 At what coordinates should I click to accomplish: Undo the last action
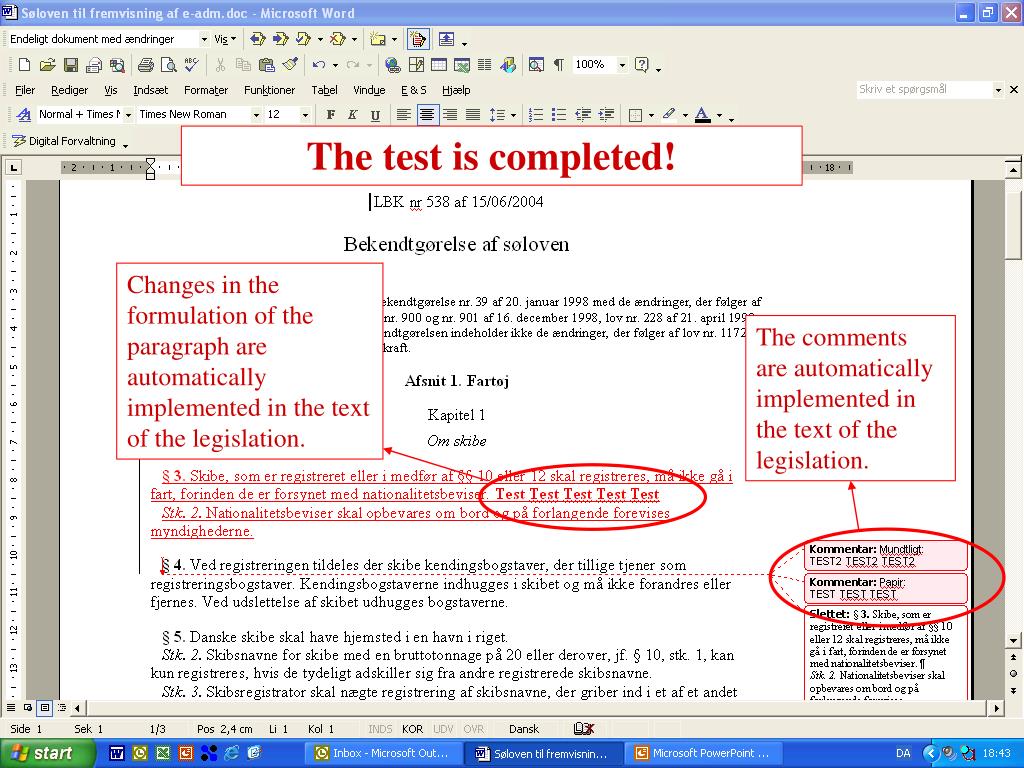[x=319, y=65]
